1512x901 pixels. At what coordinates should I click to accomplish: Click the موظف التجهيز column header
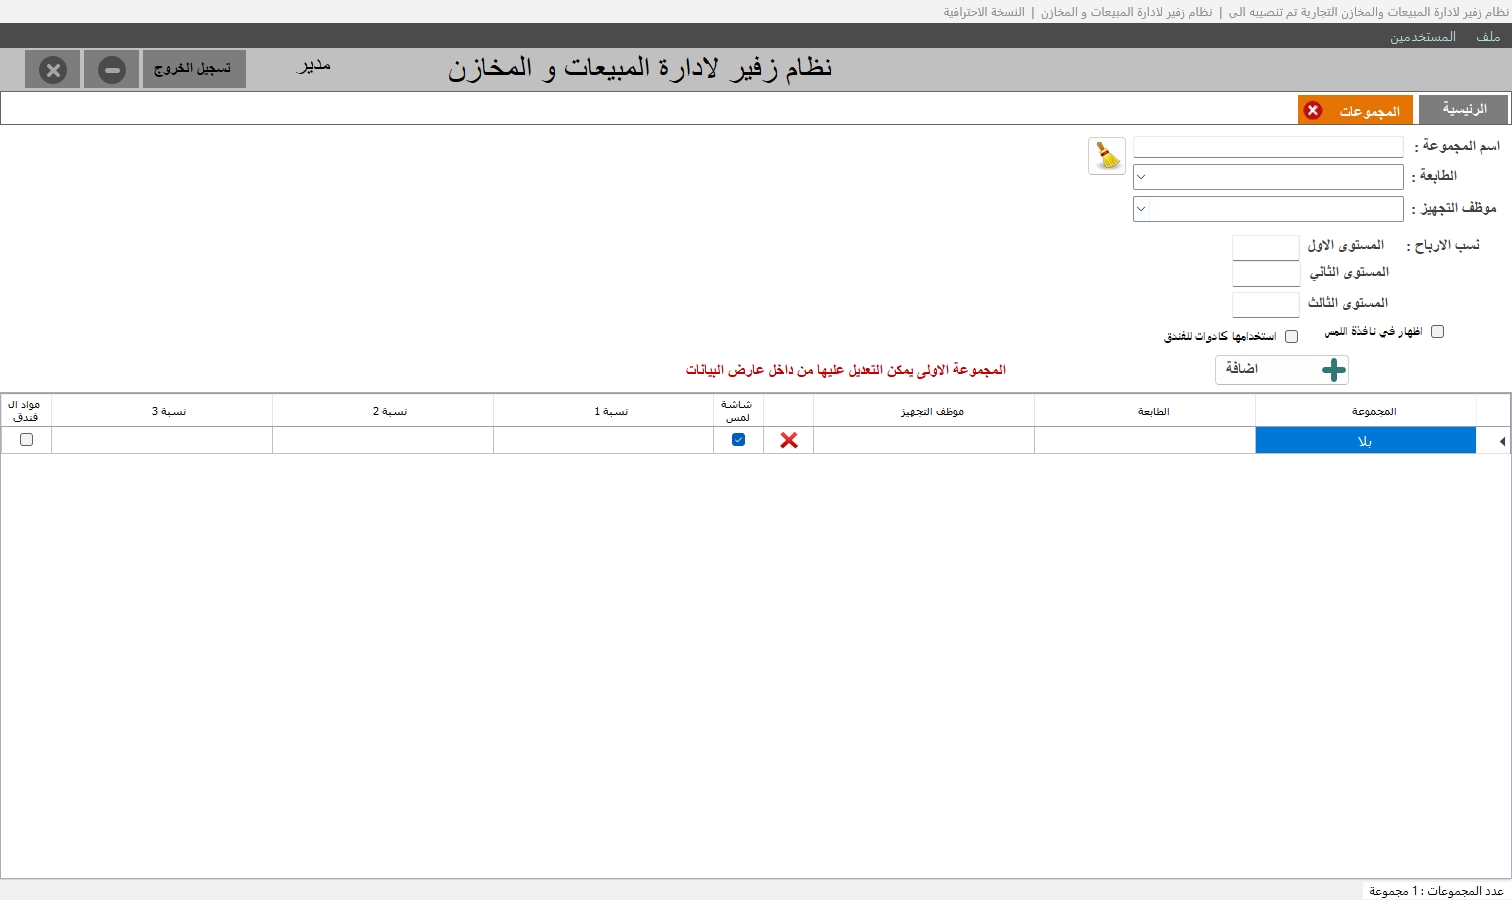(x=924, y=411)
